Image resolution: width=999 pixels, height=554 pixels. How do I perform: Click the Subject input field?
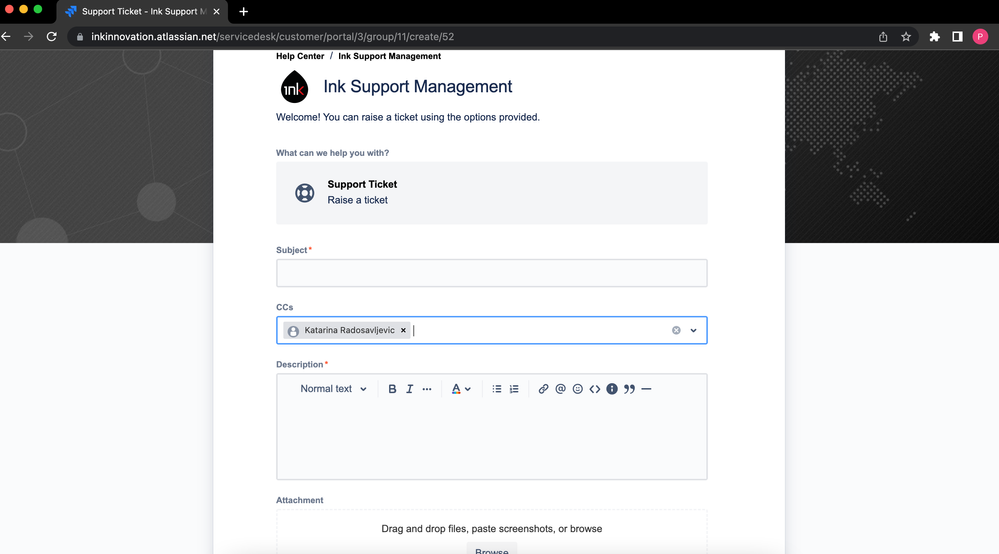(492, 273)
